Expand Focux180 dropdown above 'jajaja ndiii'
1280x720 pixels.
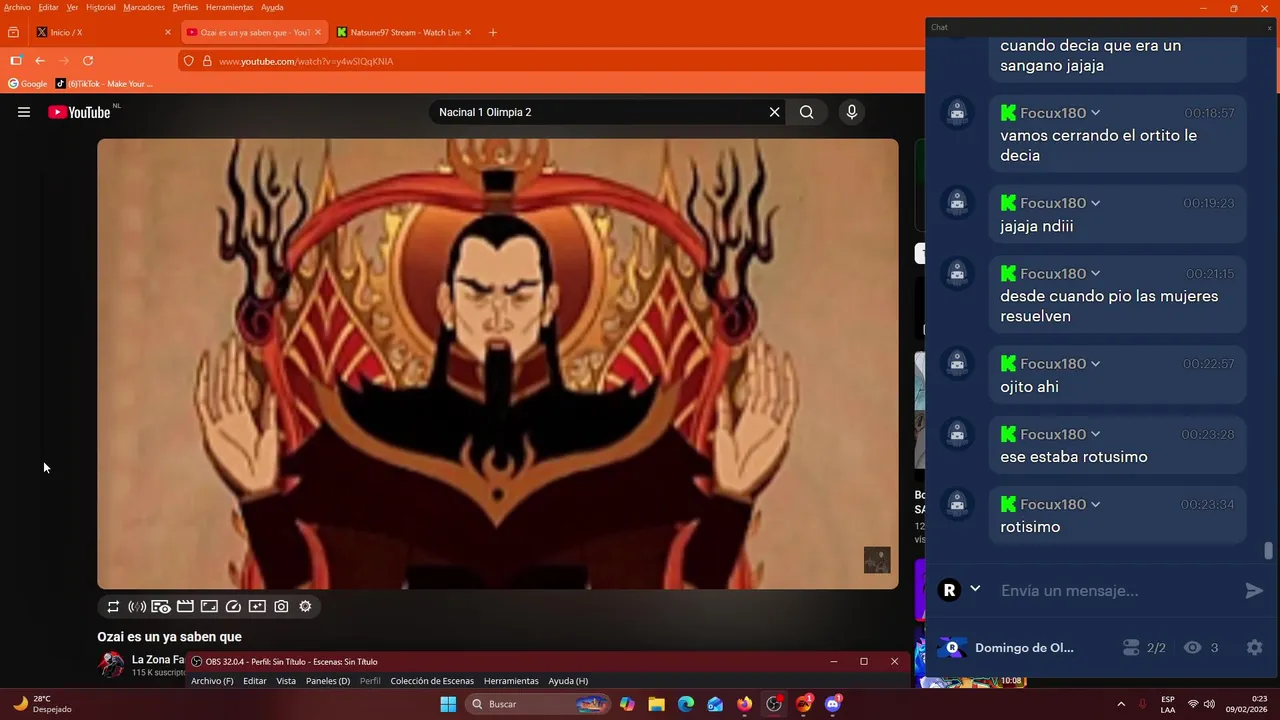[1096, 203]
